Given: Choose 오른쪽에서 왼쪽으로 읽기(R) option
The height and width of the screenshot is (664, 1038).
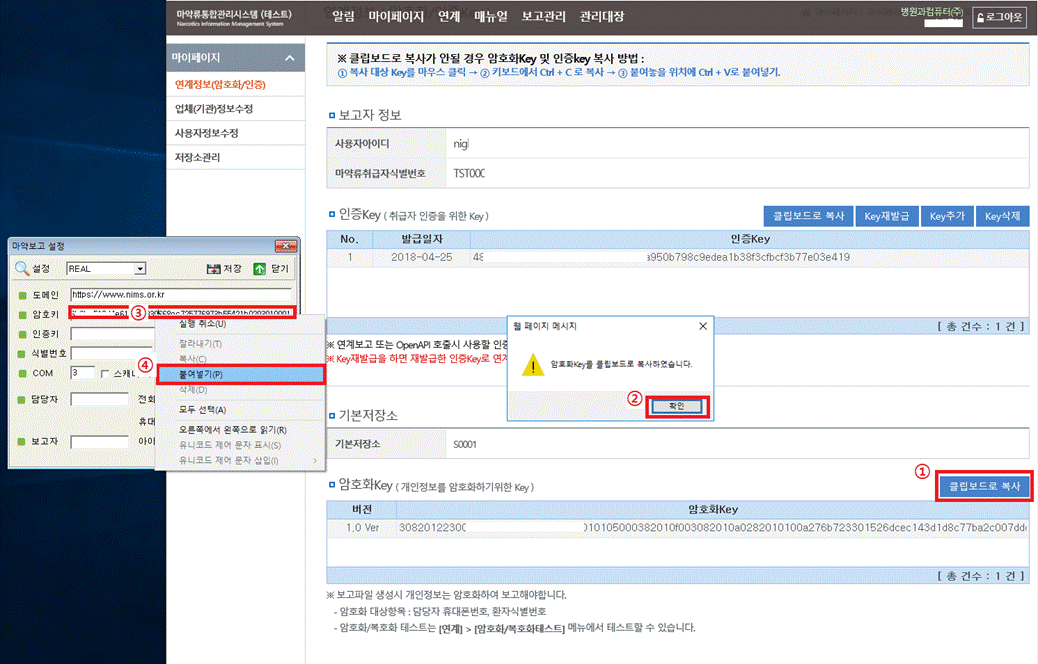Looking at the screenshot, I should [x=240, y=430].
